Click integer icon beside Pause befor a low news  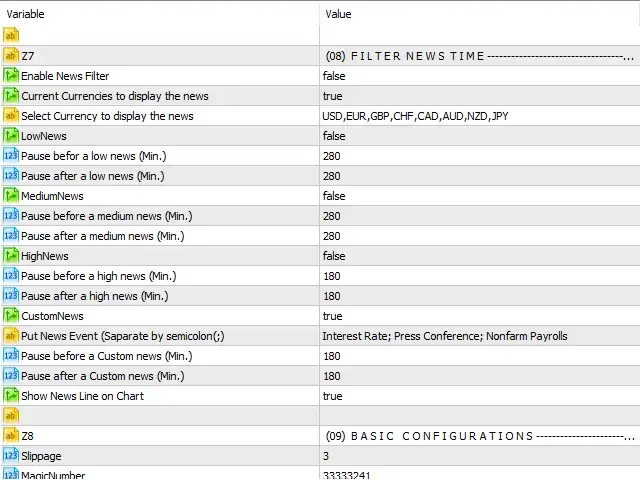click(11, 156)
